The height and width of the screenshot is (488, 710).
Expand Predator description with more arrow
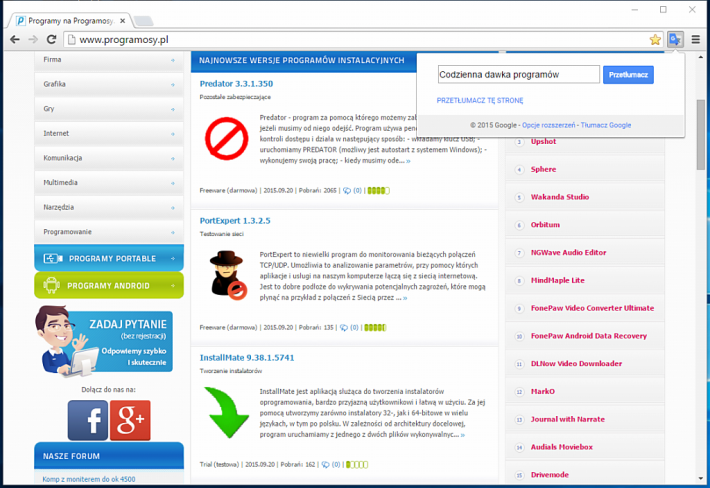[x=408, y=161]
